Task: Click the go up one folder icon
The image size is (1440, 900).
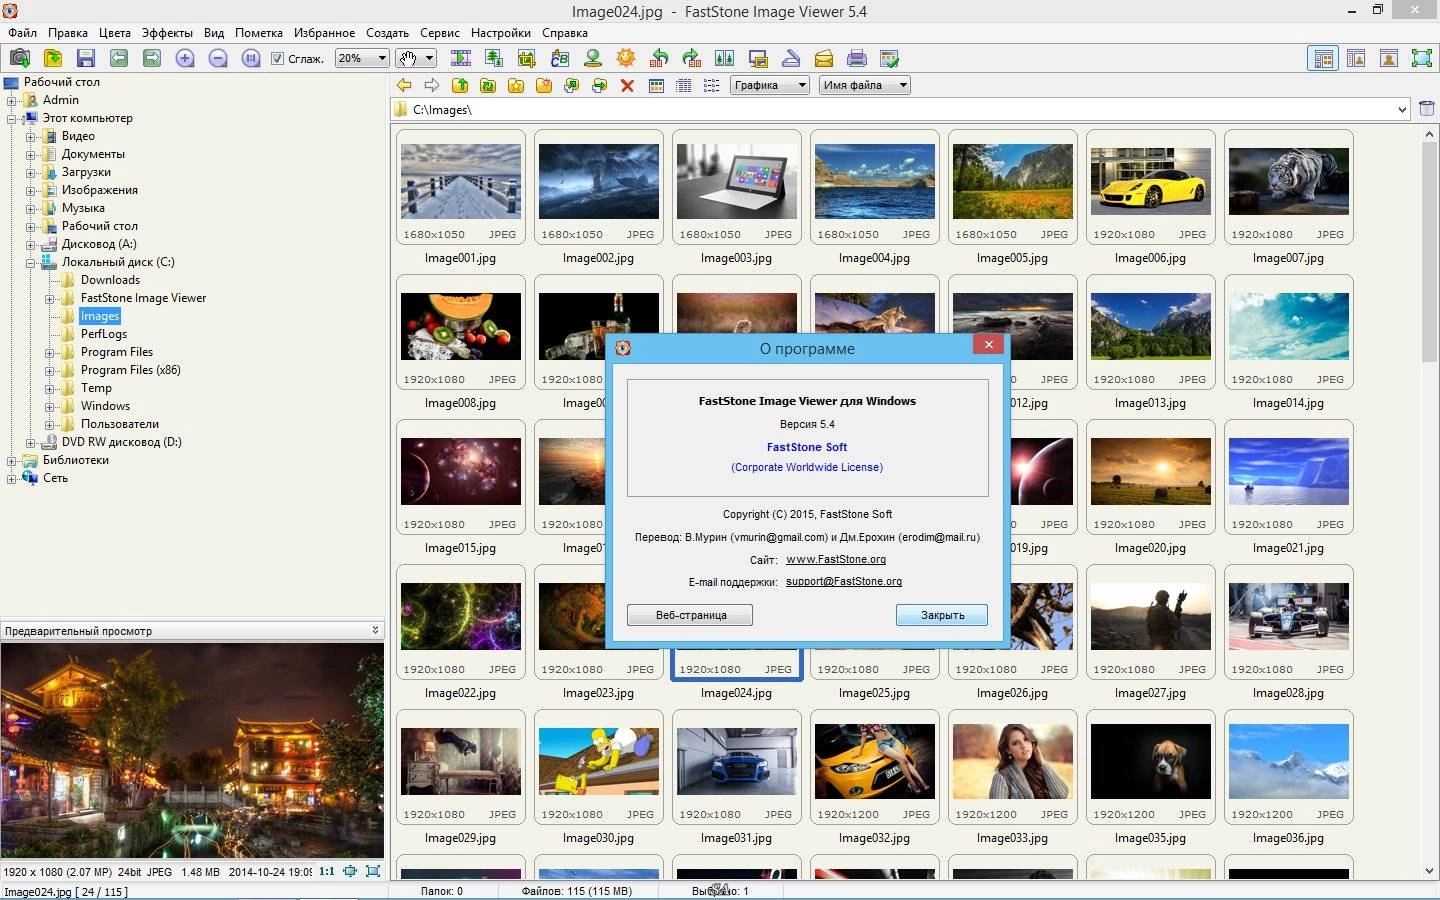Action: (460, 85)
